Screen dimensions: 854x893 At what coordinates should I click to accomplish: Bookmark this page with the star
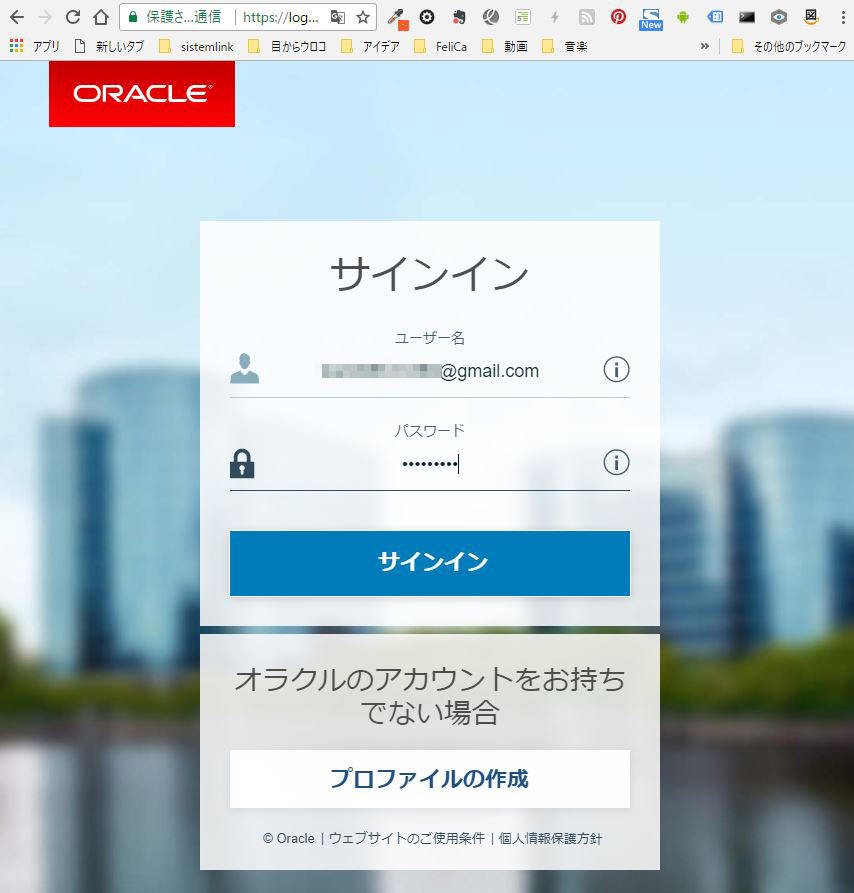pyautogui.click(x=363, y=17)
